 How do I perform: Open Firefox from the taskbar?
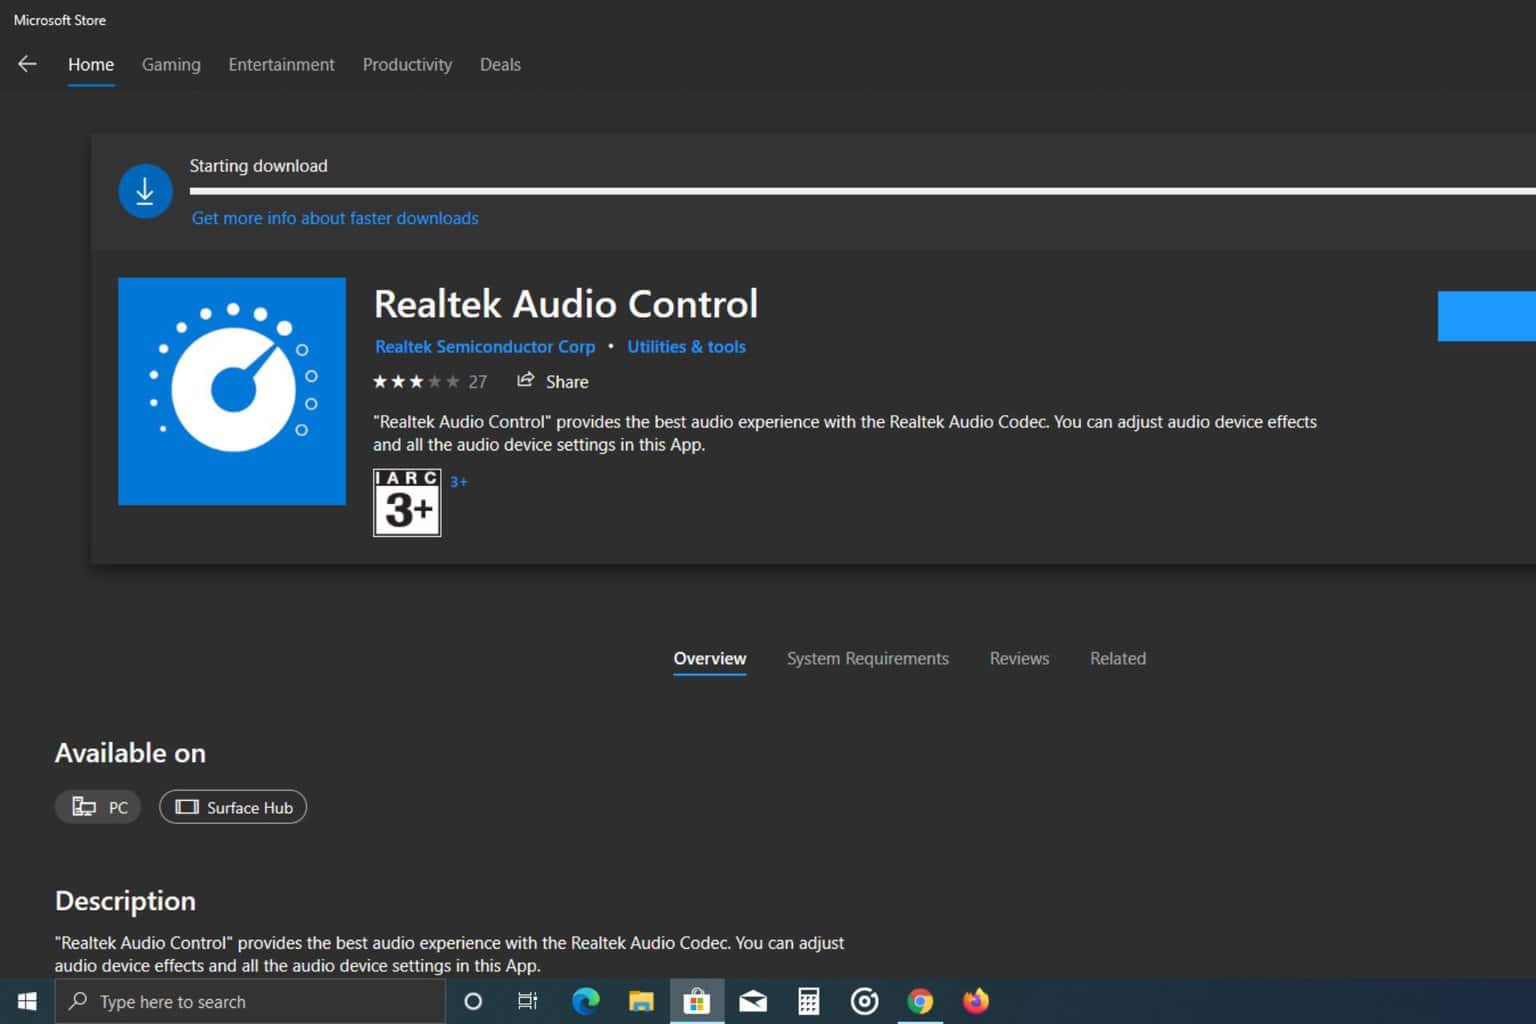[x=975, y=1001]
